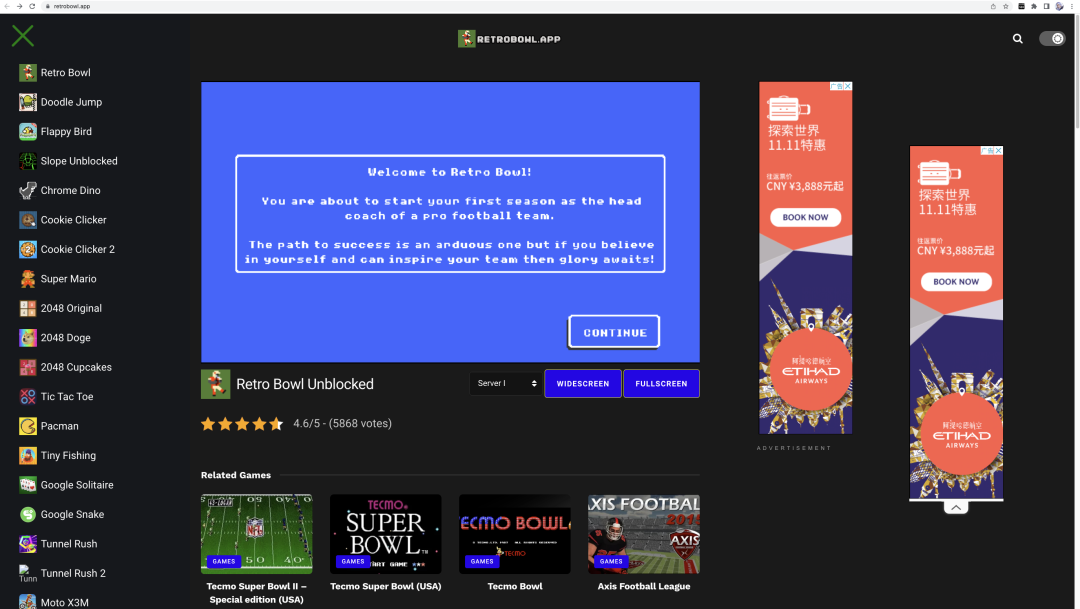This screenshot has width=1080, height=609.
Task: Open Chrome Dino icon in sidebar
Action: [x=28, y=190]
